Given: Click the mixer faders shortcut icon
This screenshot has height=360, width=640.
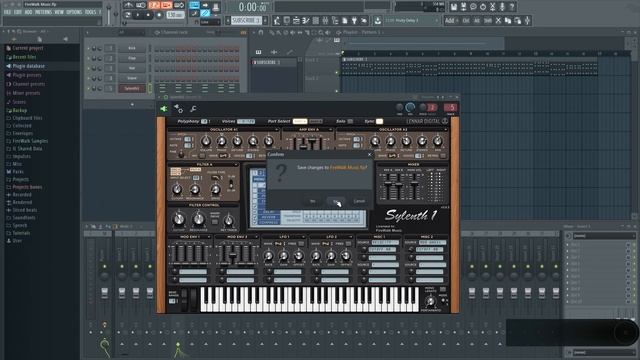Looking at the screenshot, I should (325, 20).
